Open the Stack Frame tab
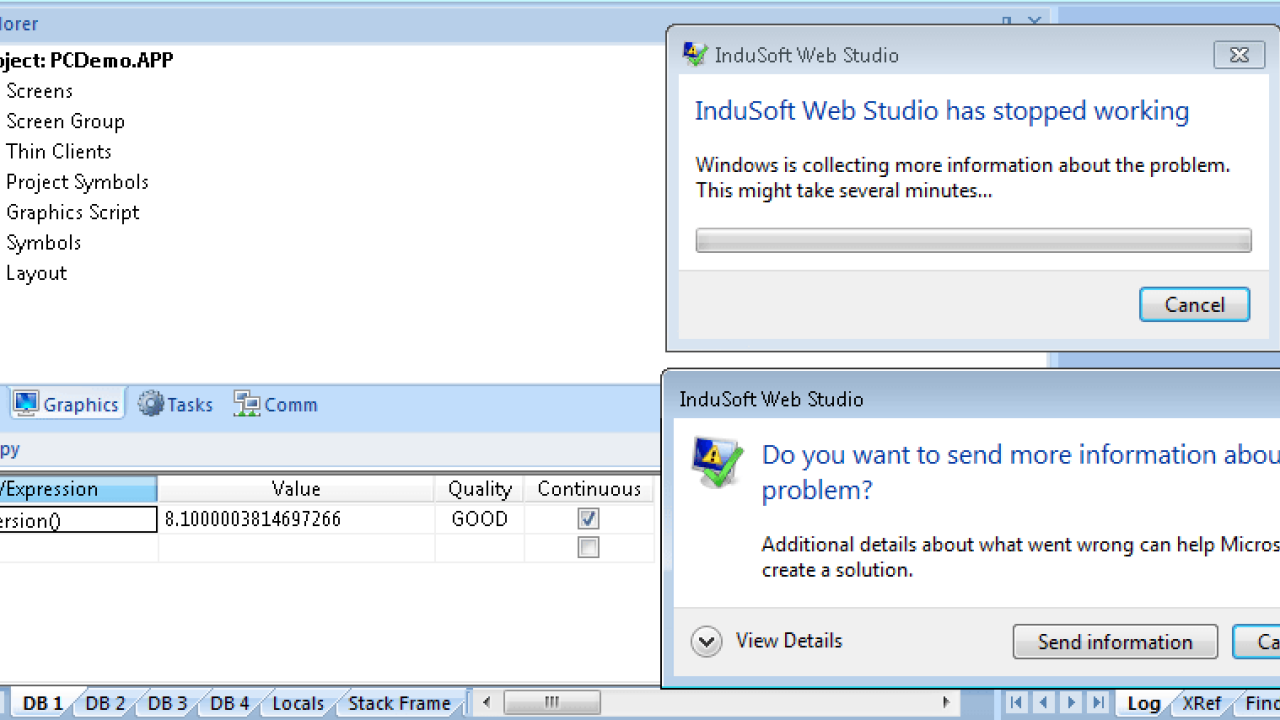Viewport: 1280px width, 720px height. click(x=399, y=703)
